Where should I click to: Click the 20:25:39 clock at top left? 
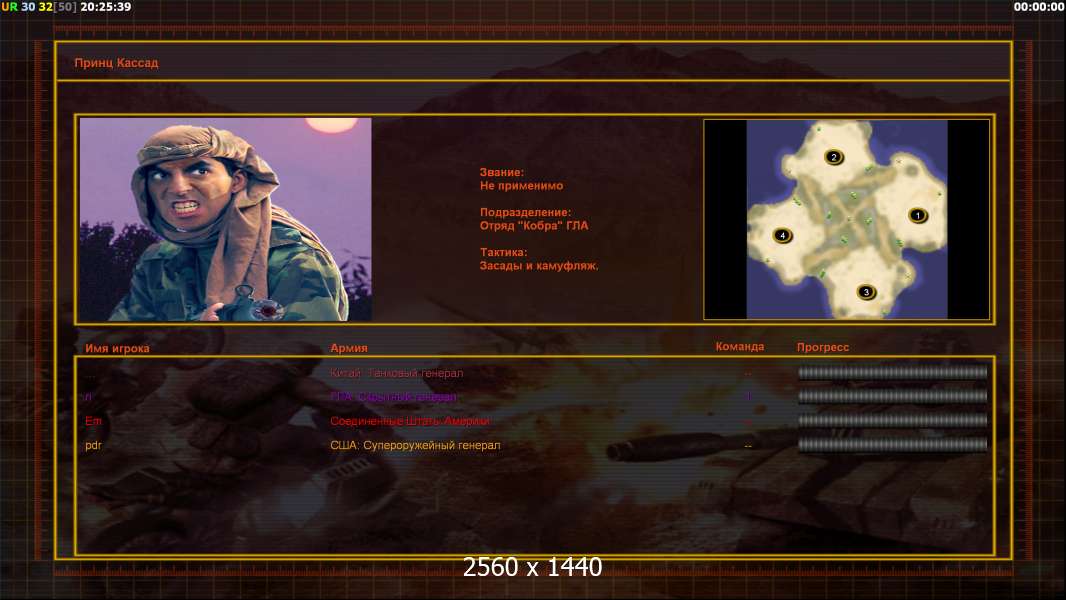106,7
